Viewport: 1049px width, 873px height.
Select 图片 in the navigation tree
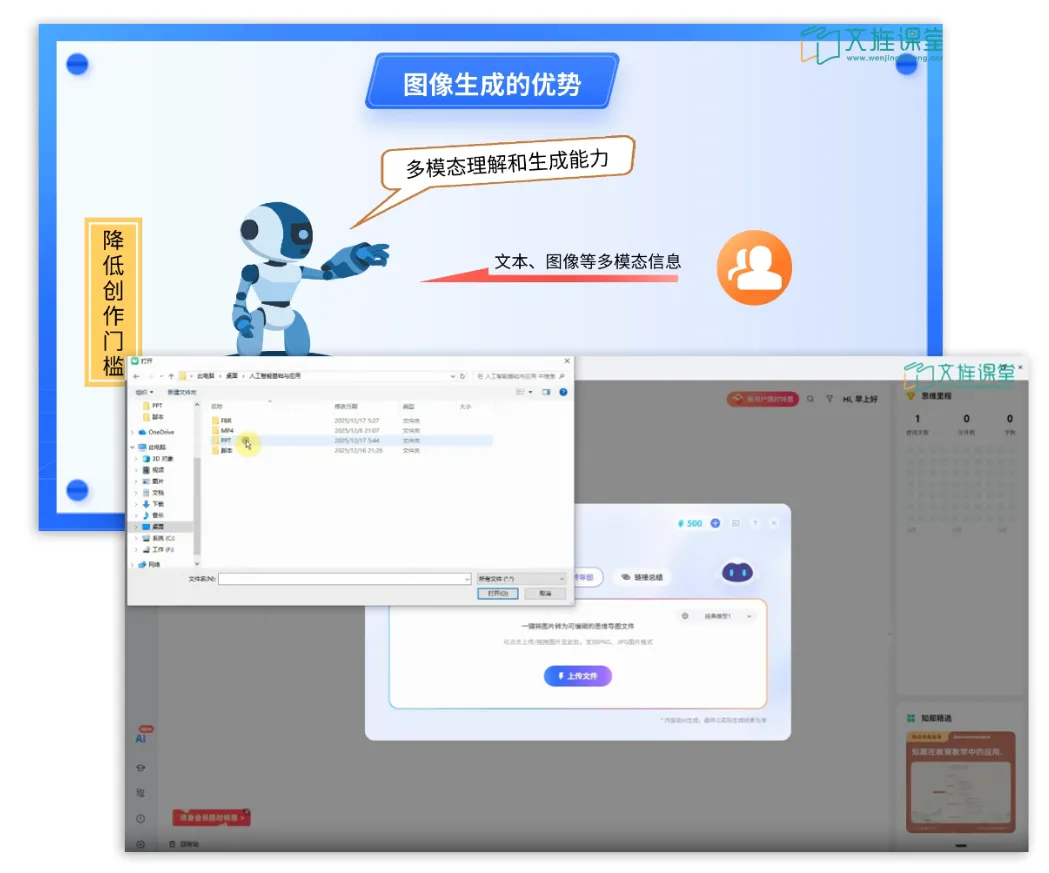(153, 482)
